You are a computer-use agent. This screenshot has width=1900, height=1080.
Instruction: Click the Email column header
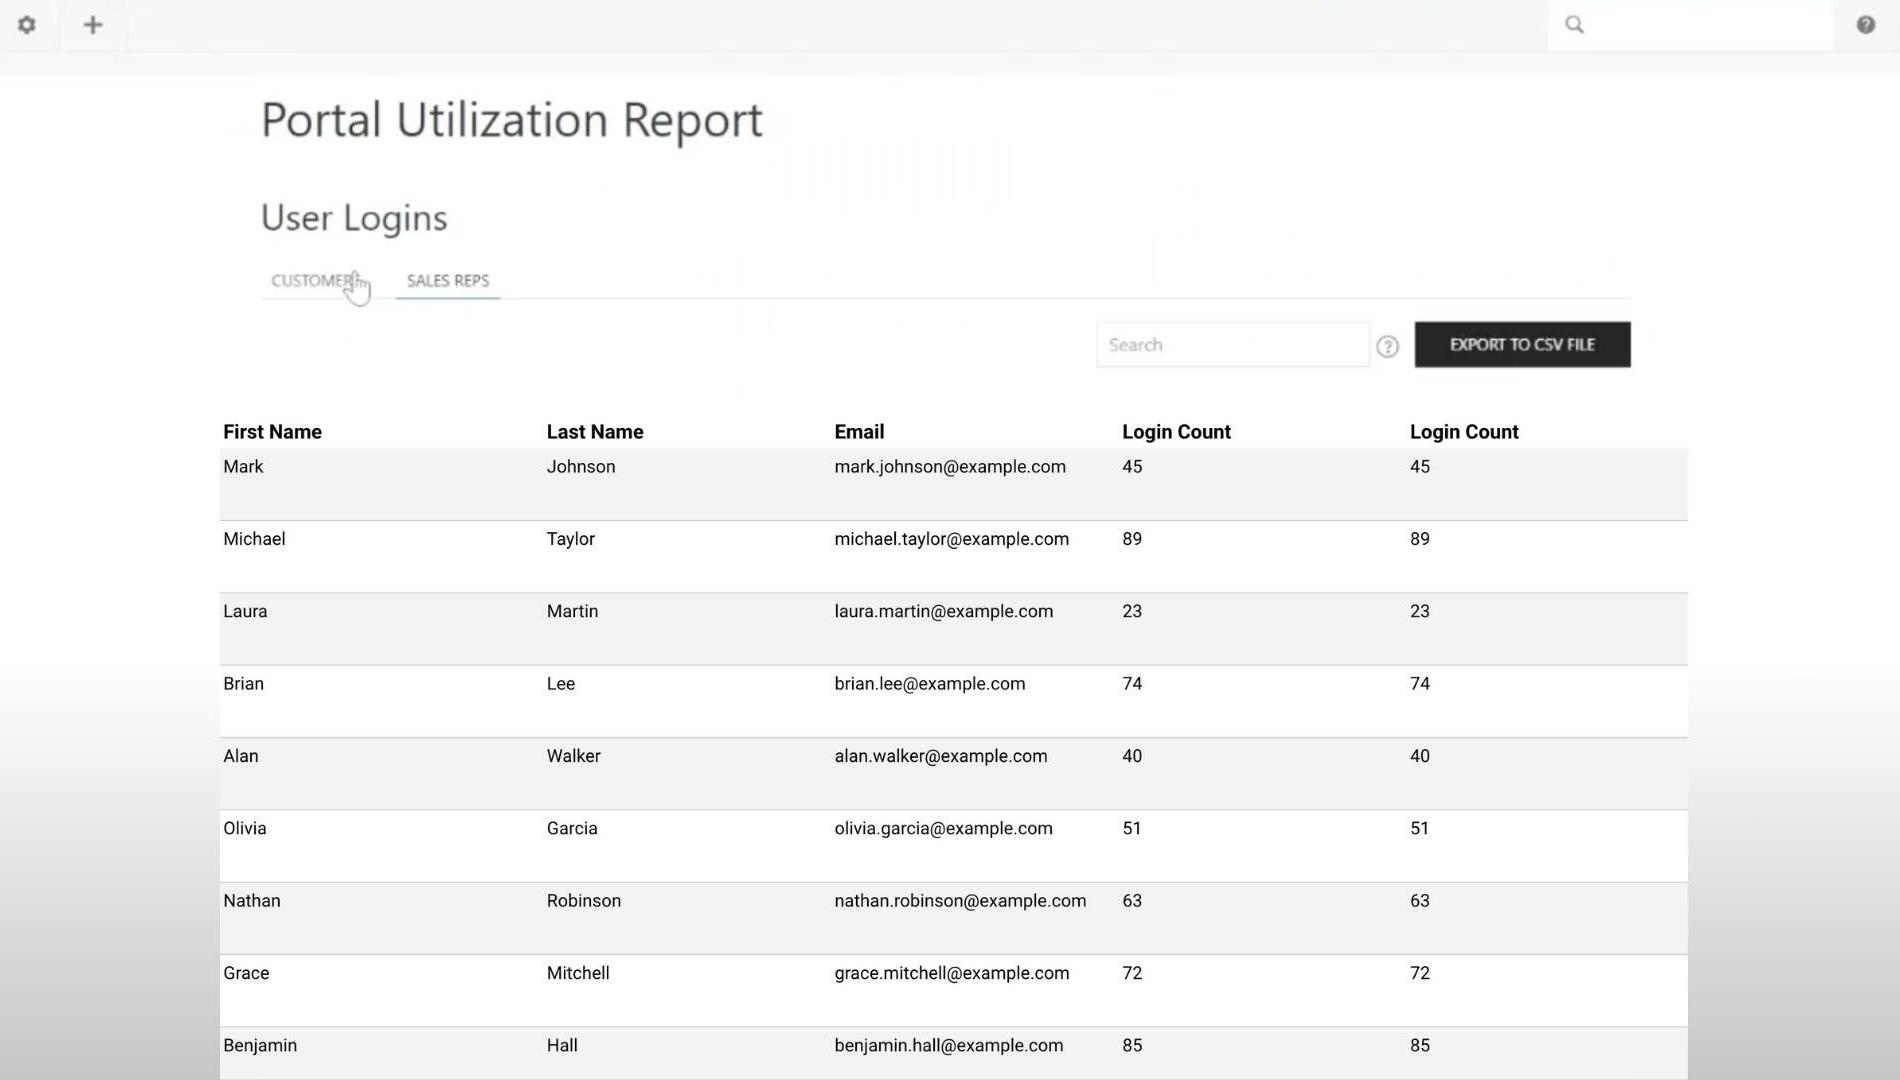pos(858,432)
